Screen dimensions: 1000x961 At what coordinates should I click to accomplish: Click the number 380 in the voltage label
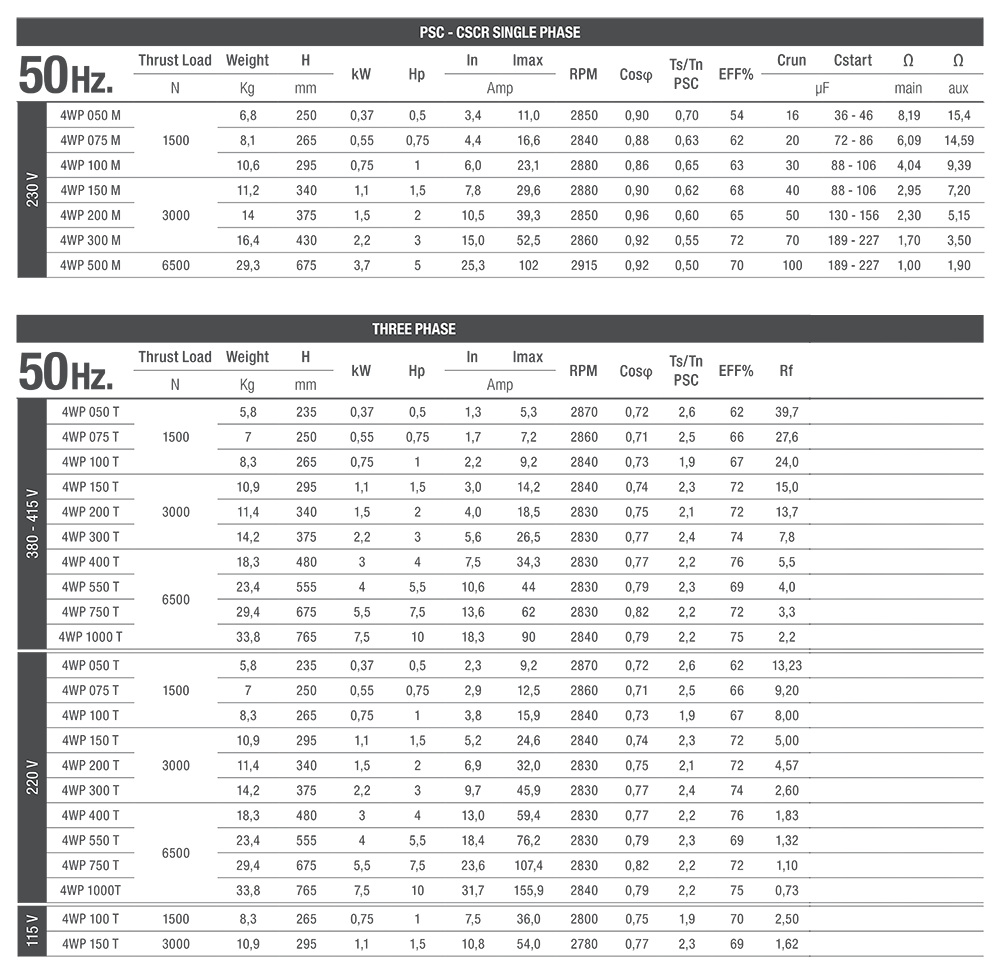pos(33,545)
